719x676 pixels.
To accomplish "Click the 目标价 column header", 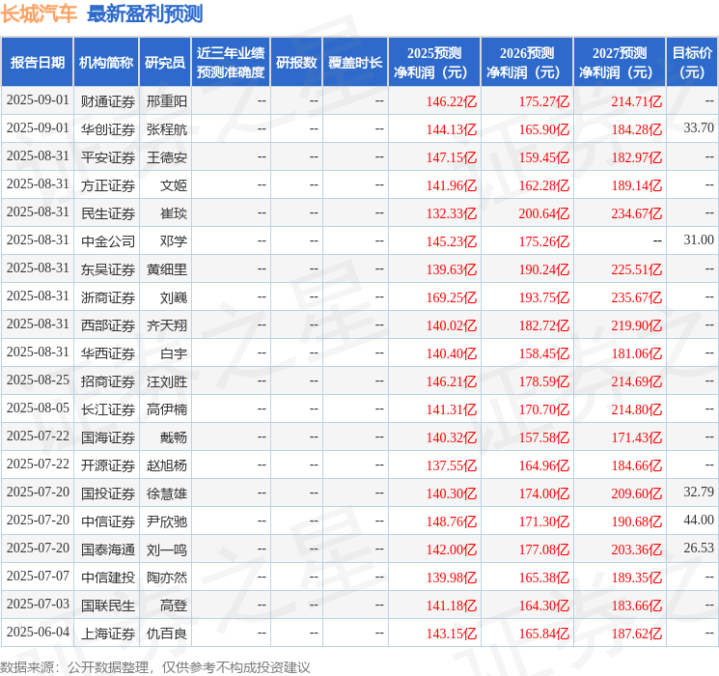I will tap(692, 62).
